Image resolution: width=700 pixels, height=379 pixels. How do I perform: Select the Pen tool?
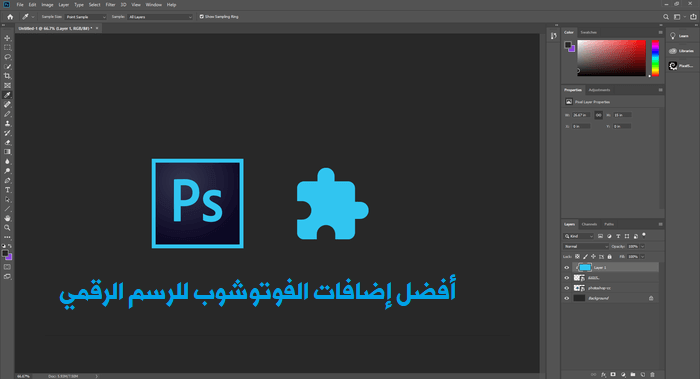tap(7, 180)
